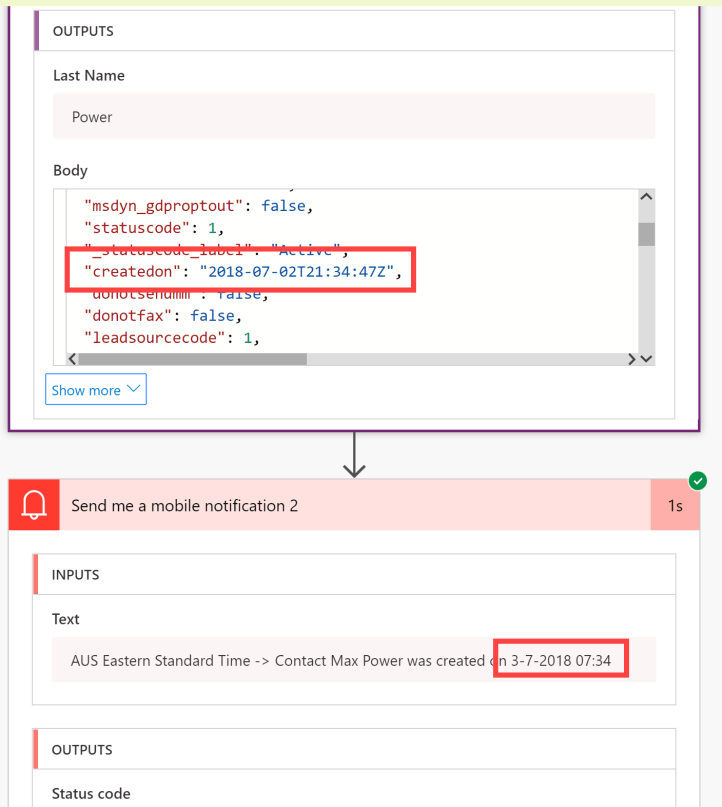722x807 pixels.
Task: Click the OUTPUTS header above Last Name
Action: pyautogui.click(x=83, y=31)
